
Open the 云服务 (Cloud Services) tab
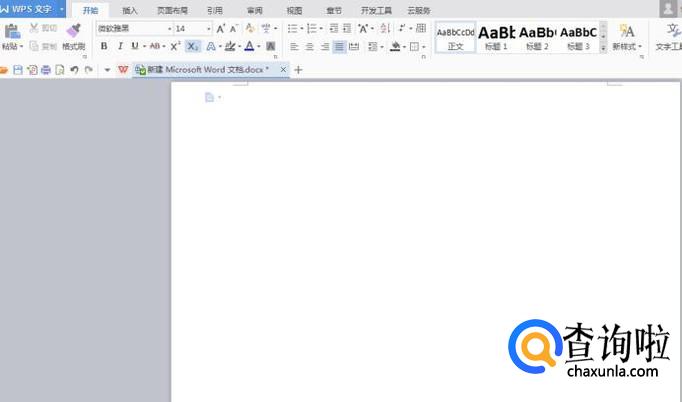[x=418, y=10]
